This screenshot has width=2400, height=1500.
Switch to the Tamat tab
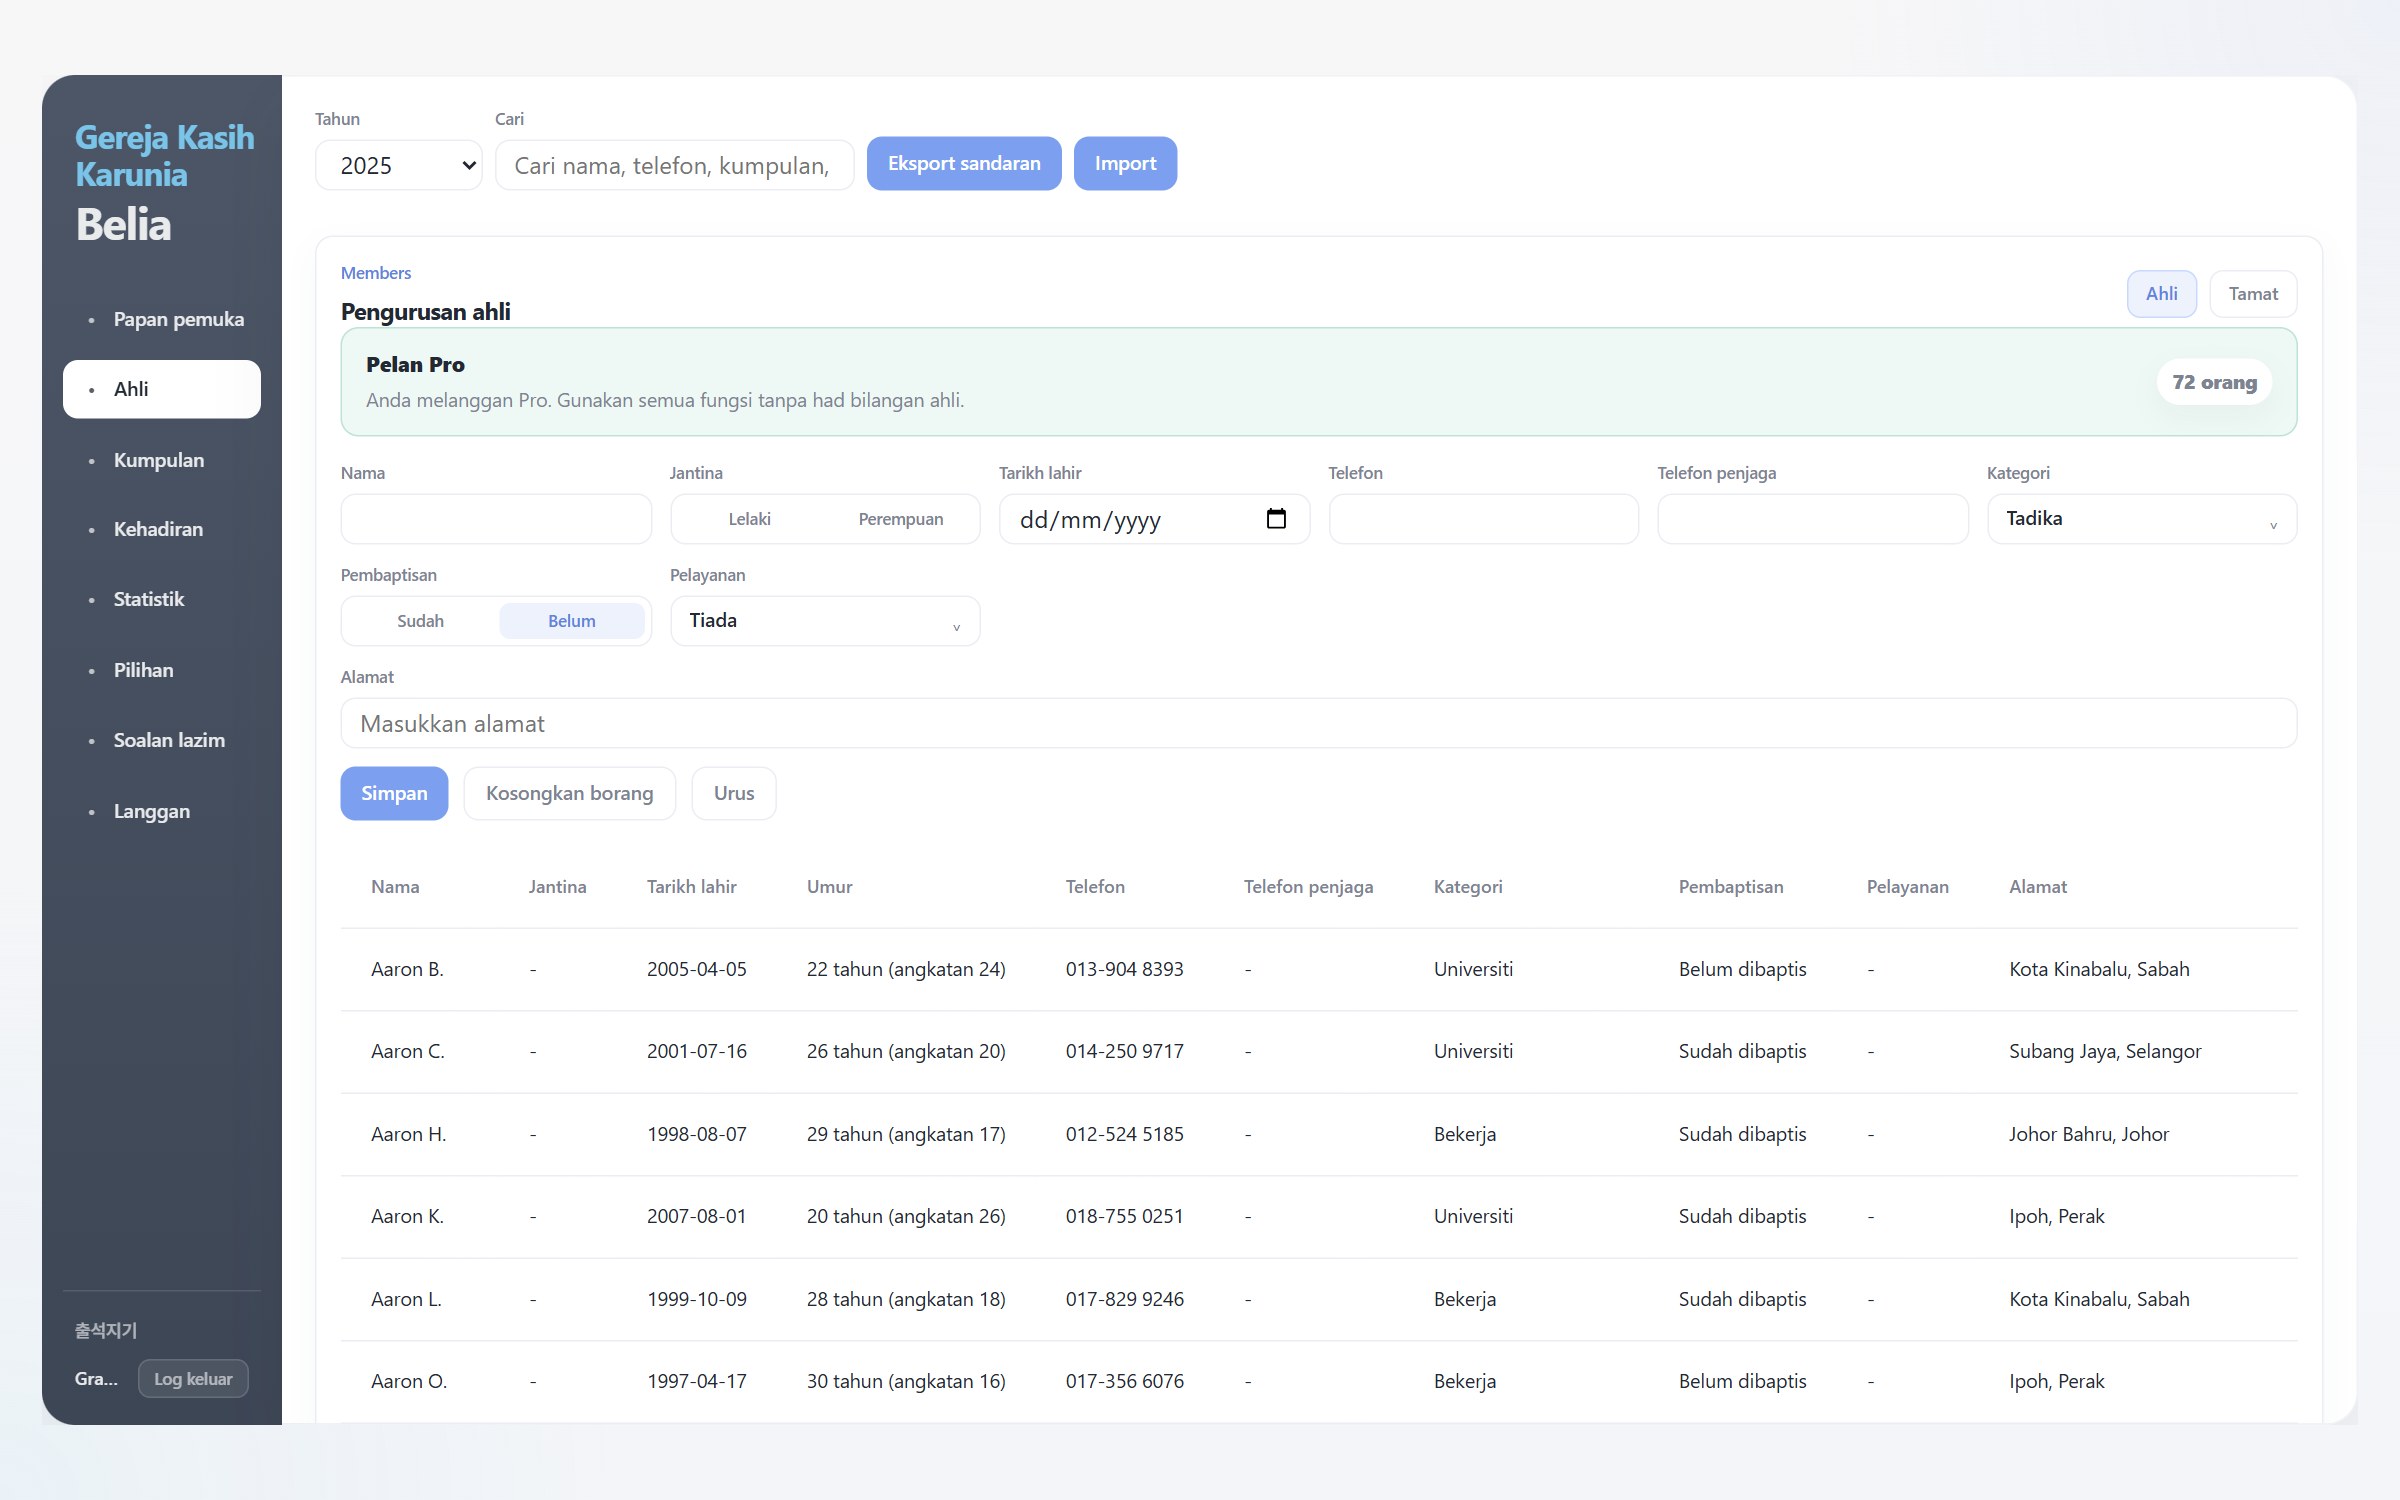[x=2252, y=294]
